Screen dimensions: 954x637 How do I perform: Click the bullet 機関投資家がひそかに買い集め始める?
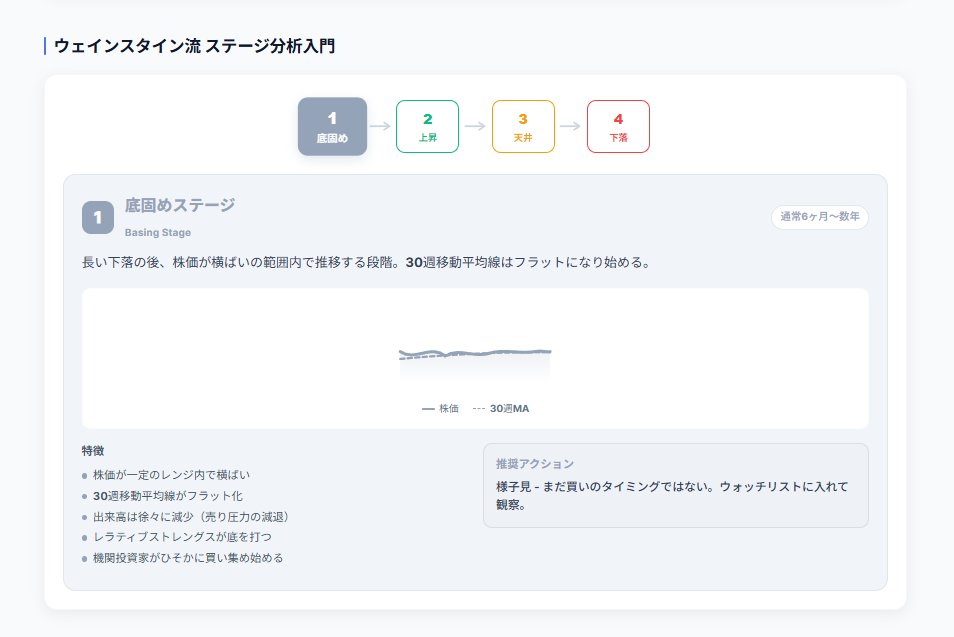pos(188,557)
